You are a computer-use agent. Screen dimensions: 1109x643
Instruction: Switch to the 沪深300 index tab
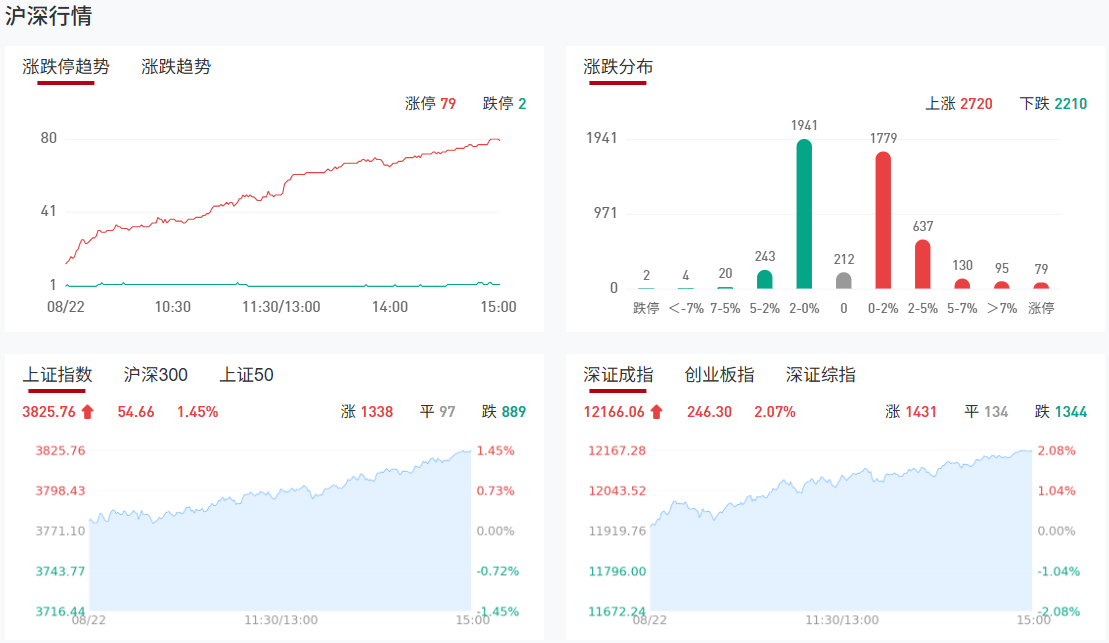(x=156, y=375)
